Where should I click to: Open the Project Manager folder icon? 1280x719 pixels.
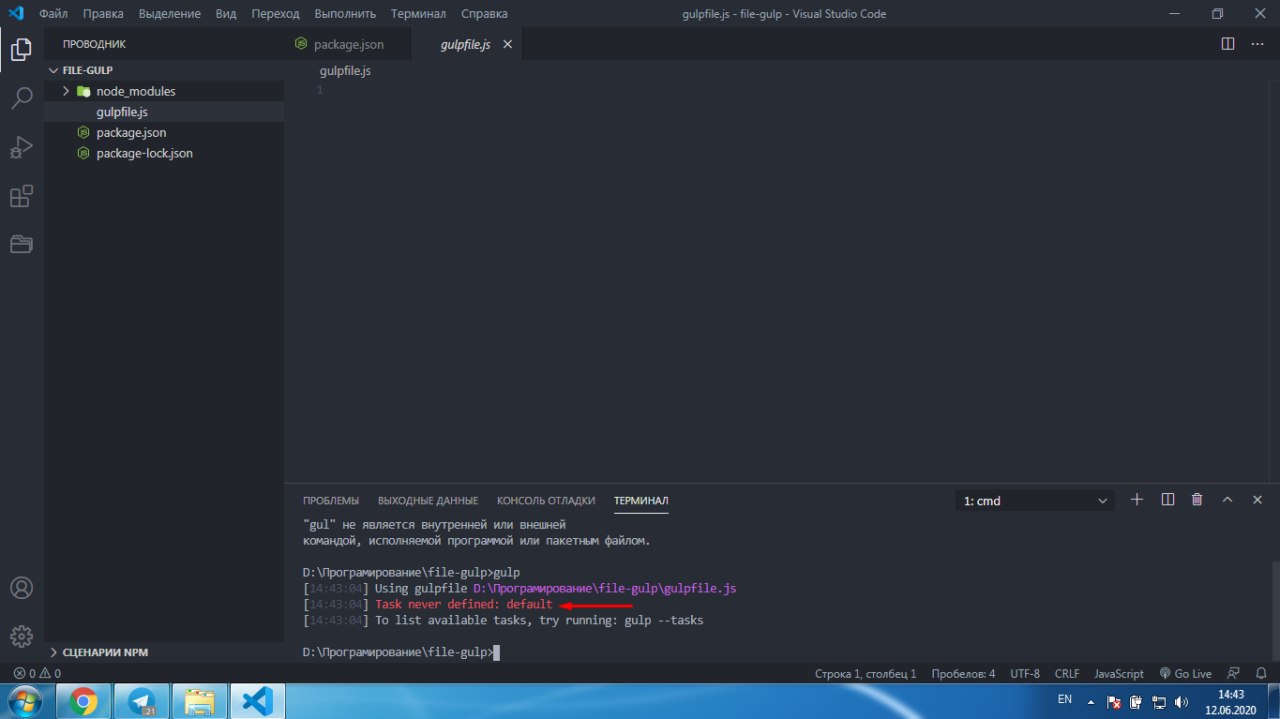point(21,244)
